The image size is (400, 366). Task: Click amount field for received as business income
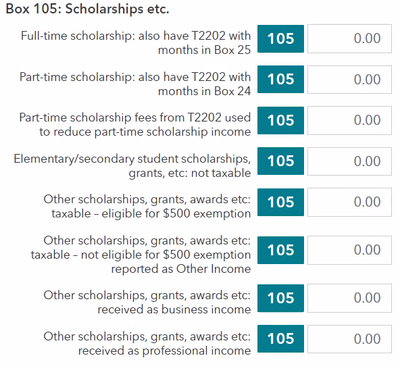pos(349,298)
